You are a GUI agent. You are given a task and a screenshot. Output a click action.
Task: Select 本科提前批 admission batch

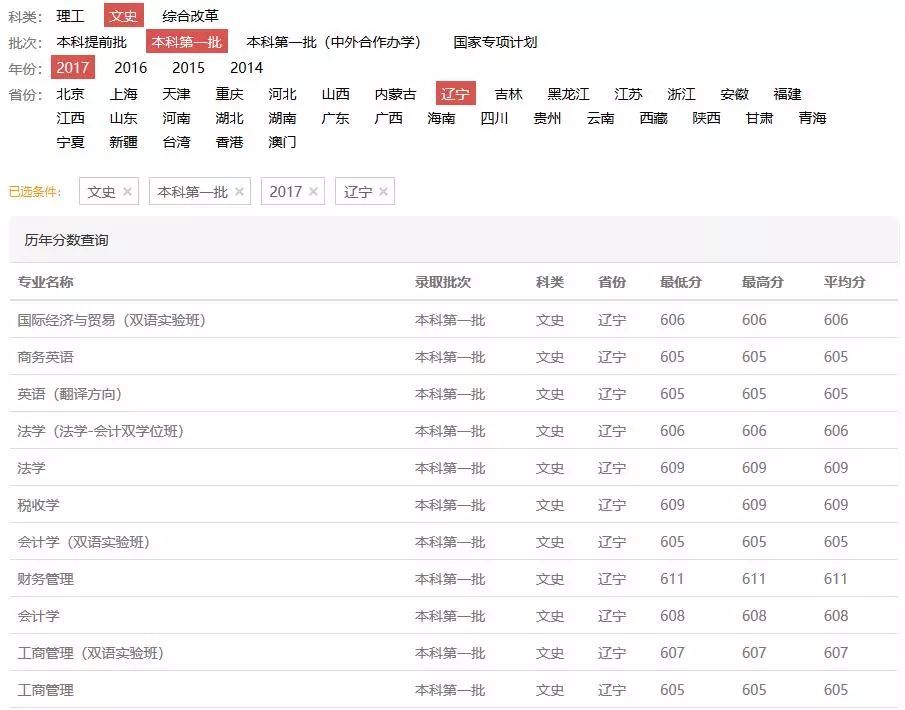click(91, 42)
